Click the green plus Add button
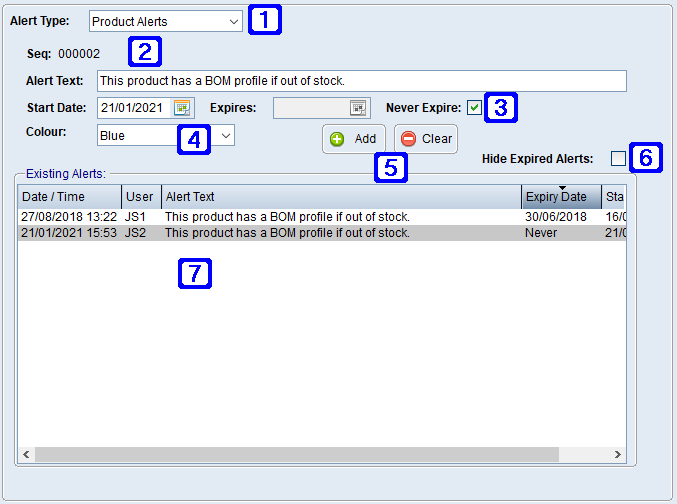The height and width of the screenshot is (504, 677). 353,139
